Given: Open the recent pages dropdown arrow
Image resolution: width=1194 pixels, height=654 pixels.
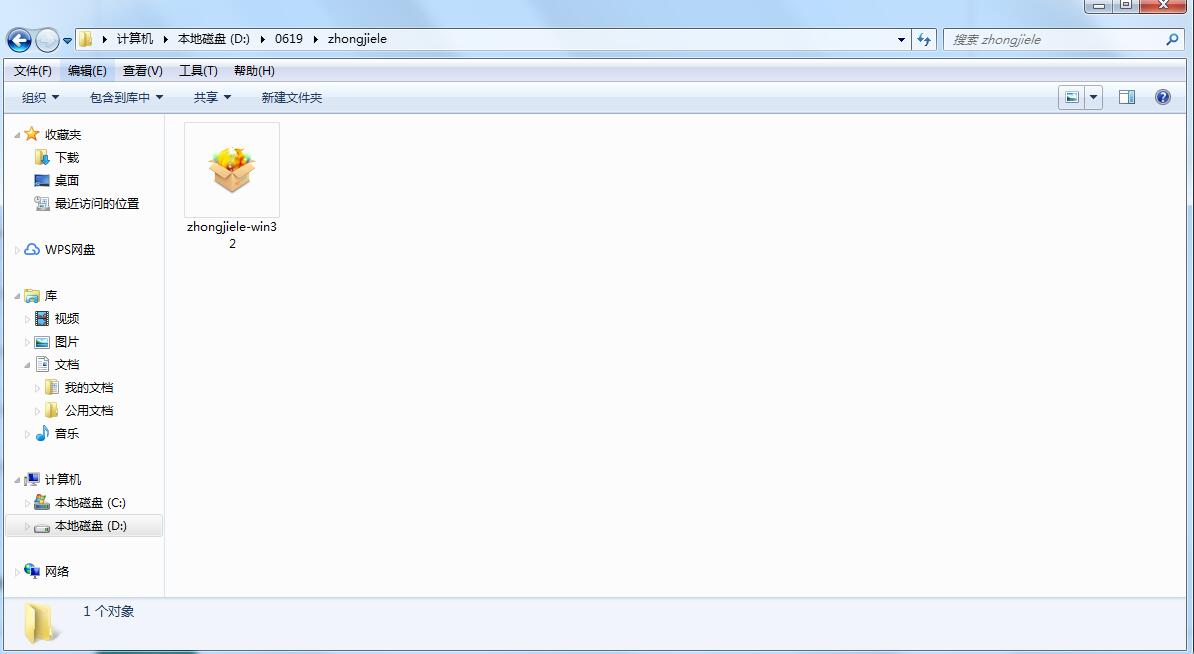Looking at the screenshot, I should pos(67,40).
